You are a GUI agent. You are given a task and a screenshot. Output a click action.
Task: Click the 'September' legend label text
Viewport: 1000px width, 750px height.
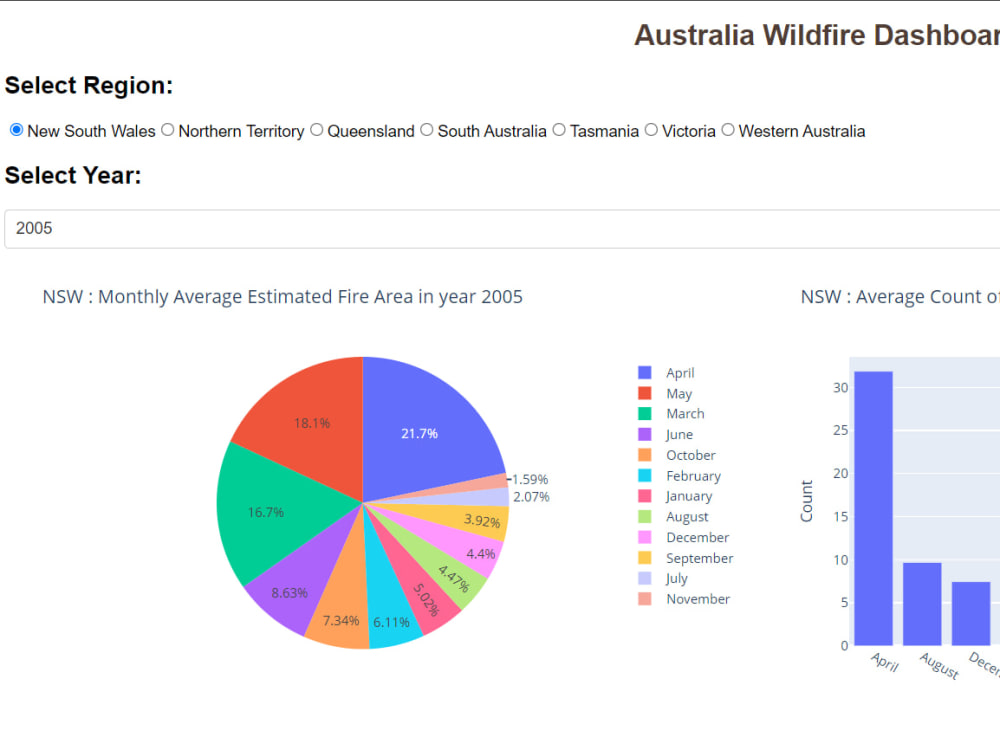(700, 558)
